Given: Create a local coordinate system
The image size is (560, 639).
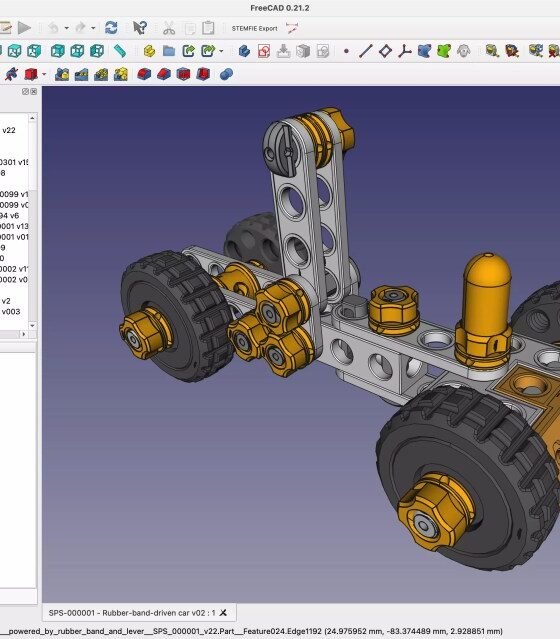Looking at the screenshot, I should tap(404, 51).
